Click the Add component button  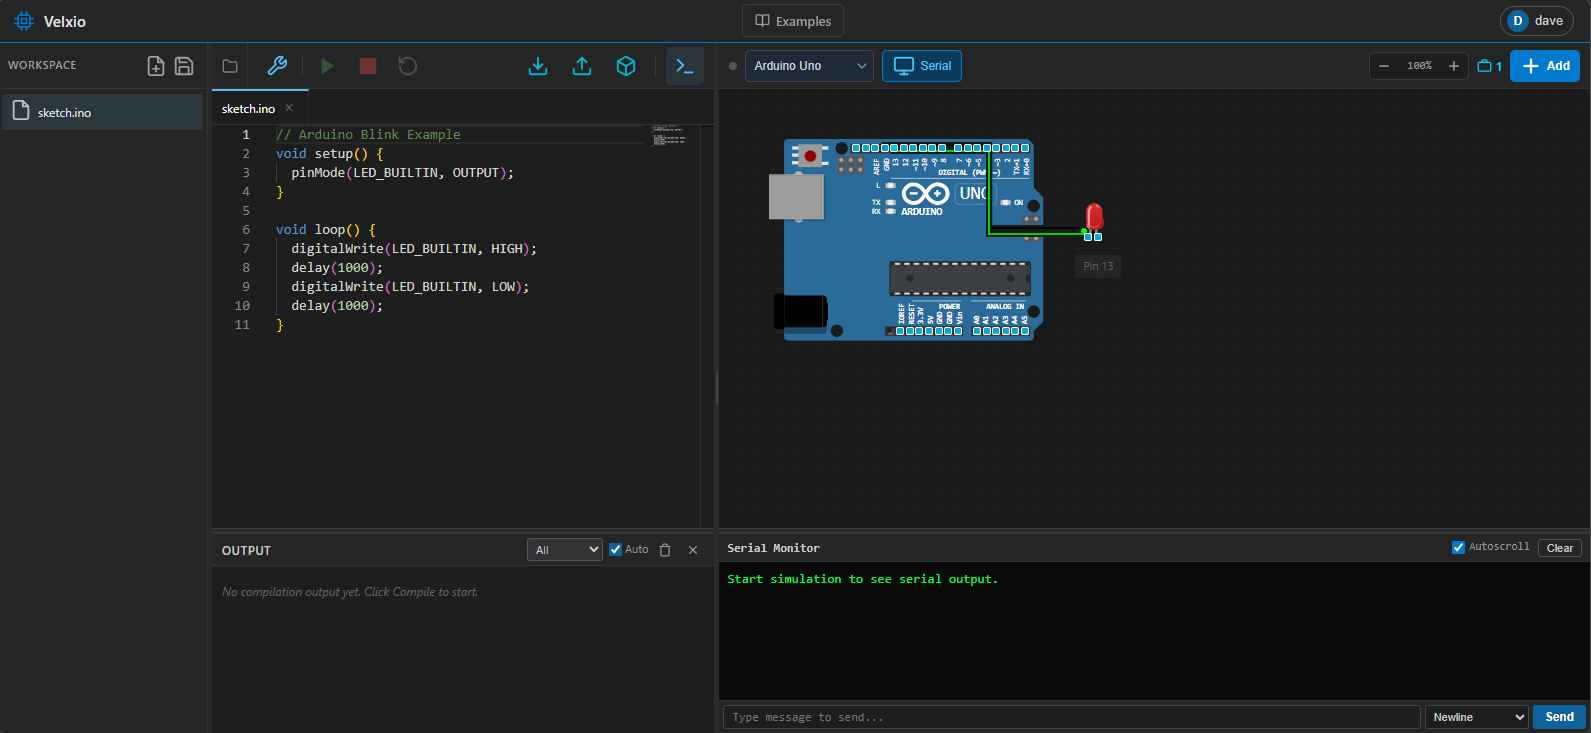[x=1545, y=66]
